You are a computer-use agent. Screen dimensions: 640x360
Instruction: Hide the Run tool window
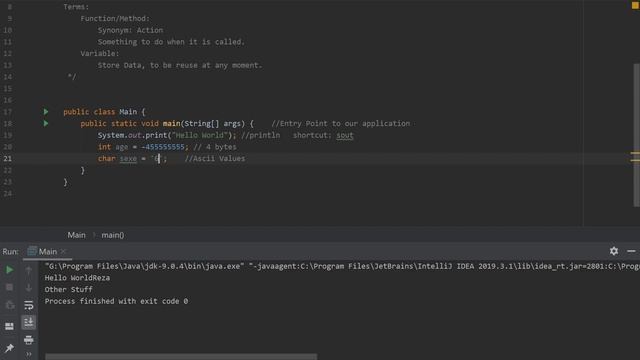(x=631, y=251)
